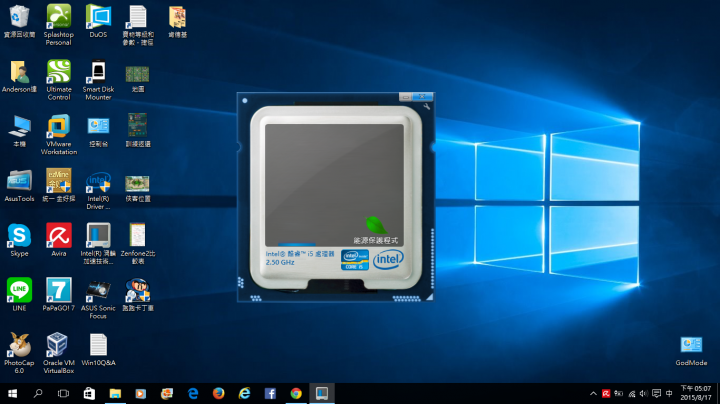Open PhotoCap 6.0 shortcut
Image resolution: width=720 pixels, height=404 pixels.
point(19,353)
